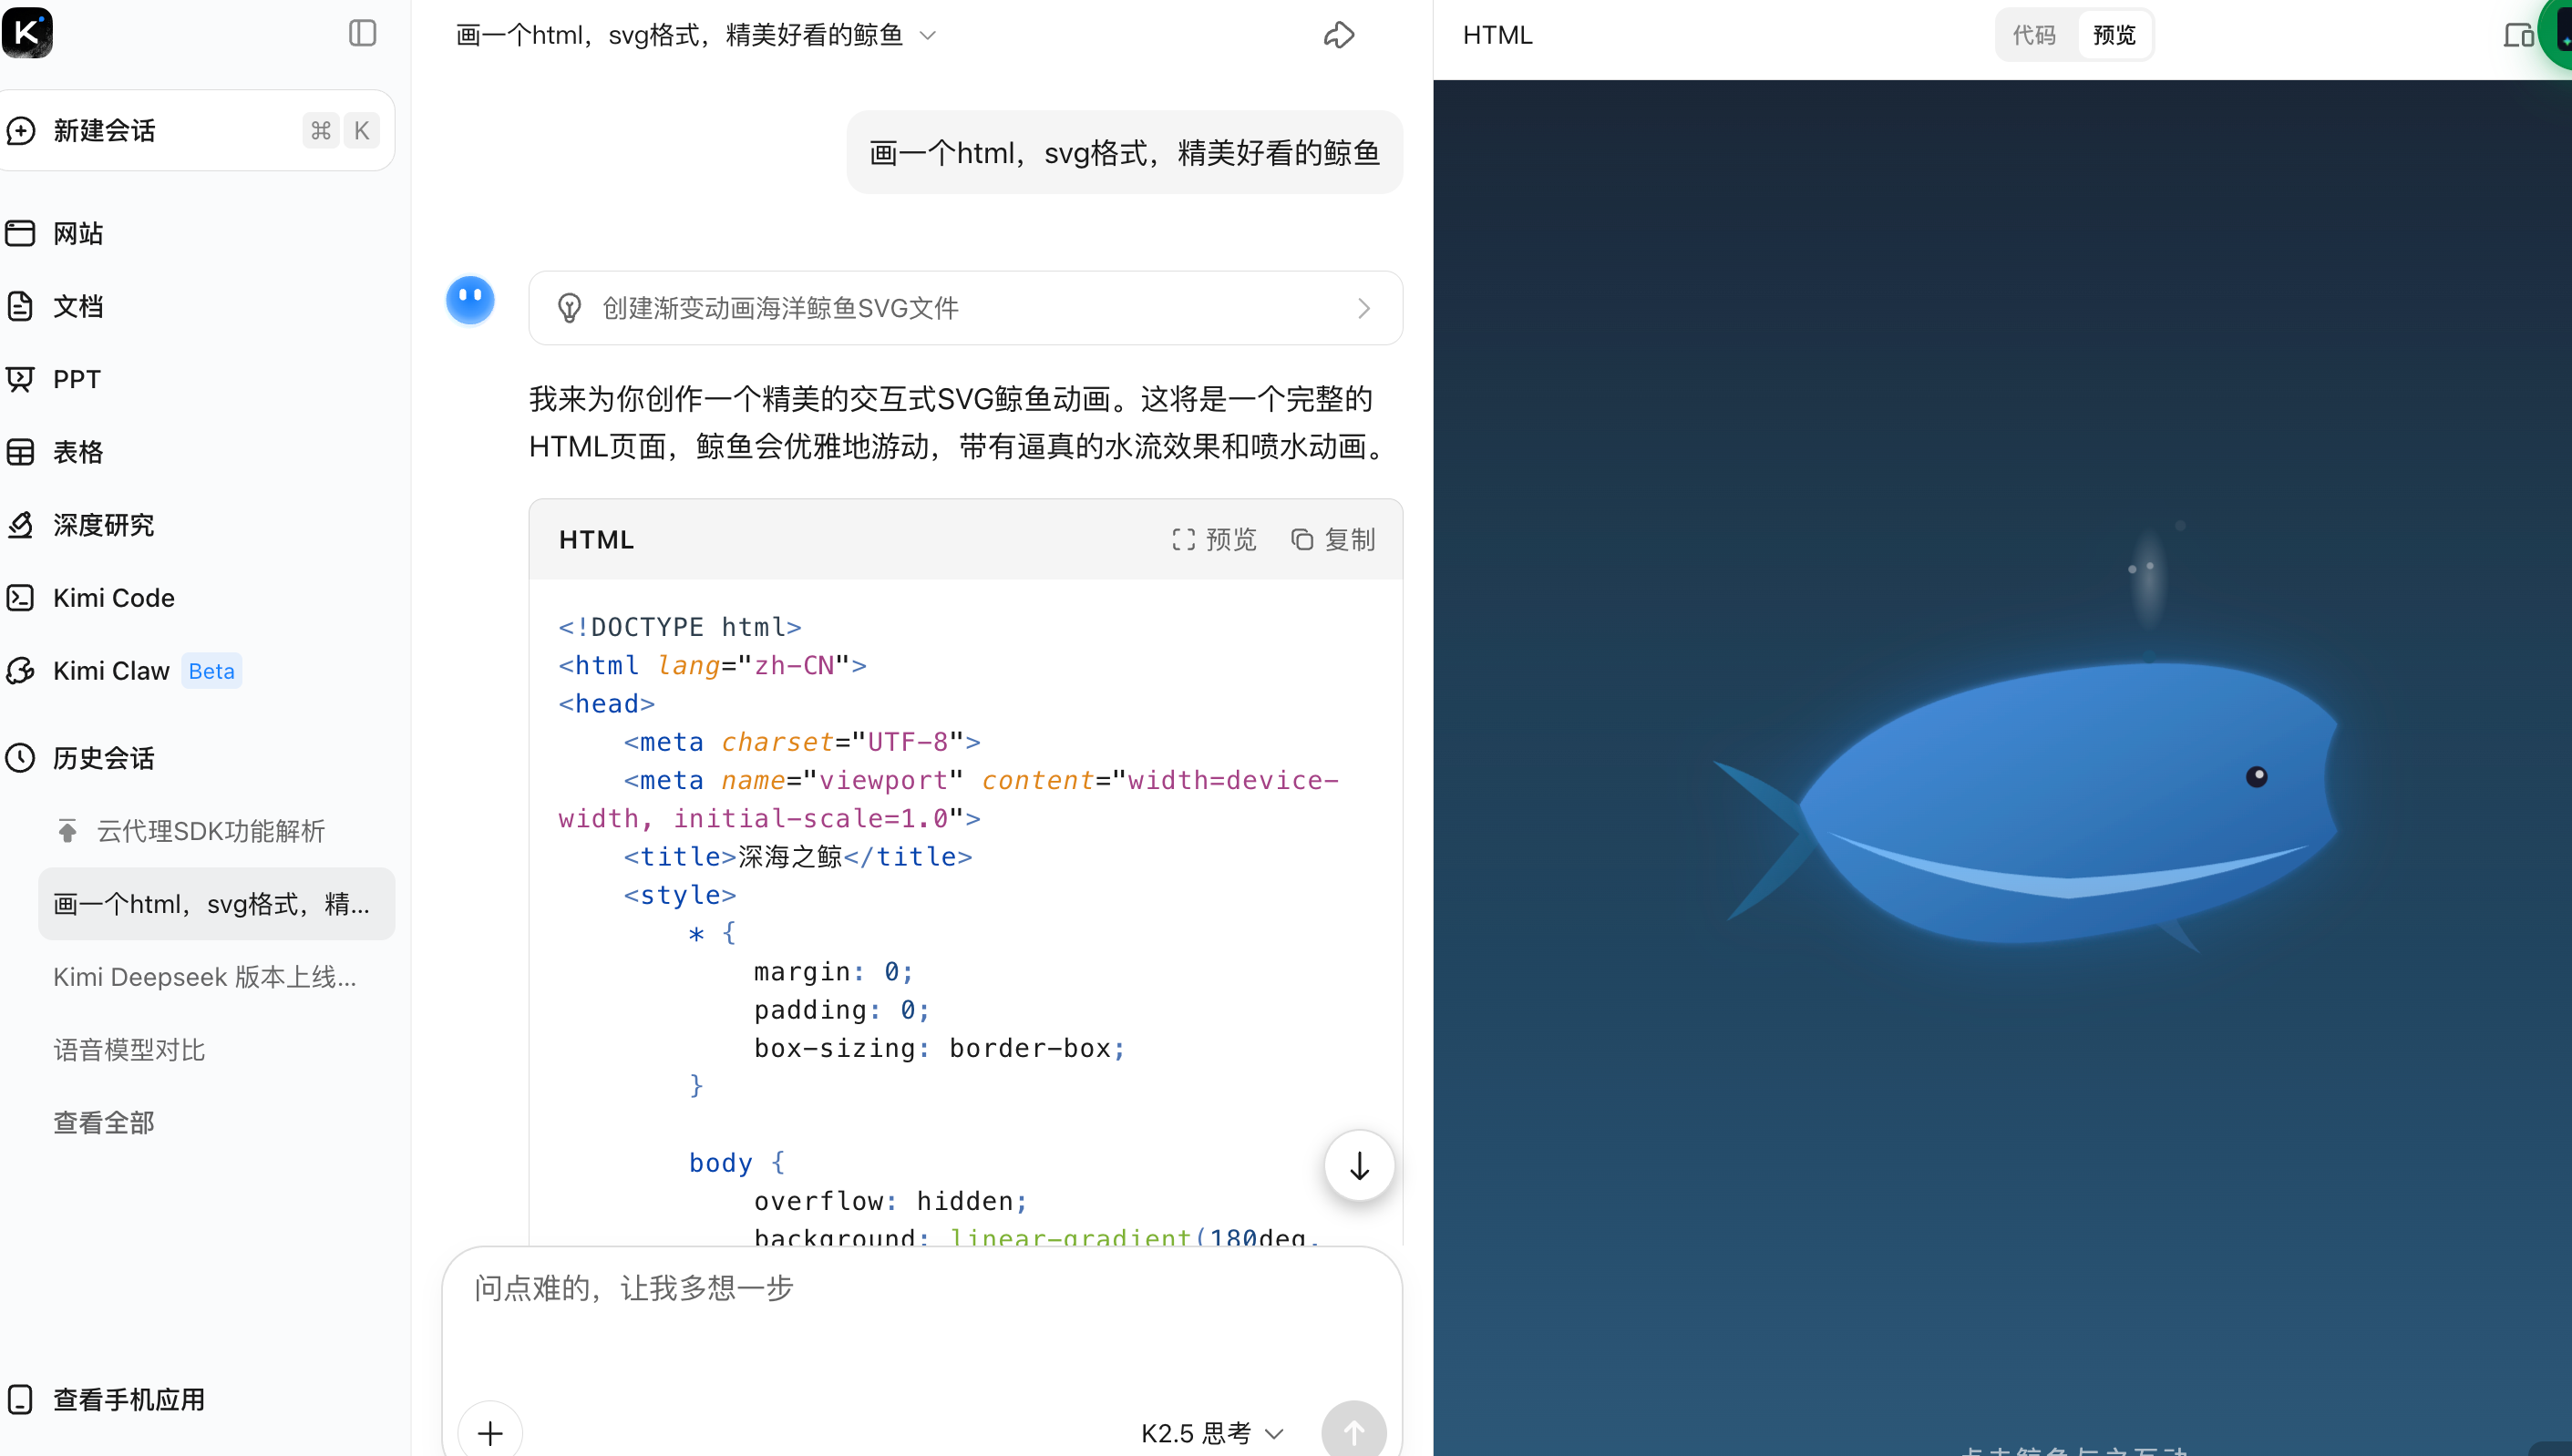Switch to the 代码 view toggle
This screenshot has width=2572, height=1456.
2034,35
